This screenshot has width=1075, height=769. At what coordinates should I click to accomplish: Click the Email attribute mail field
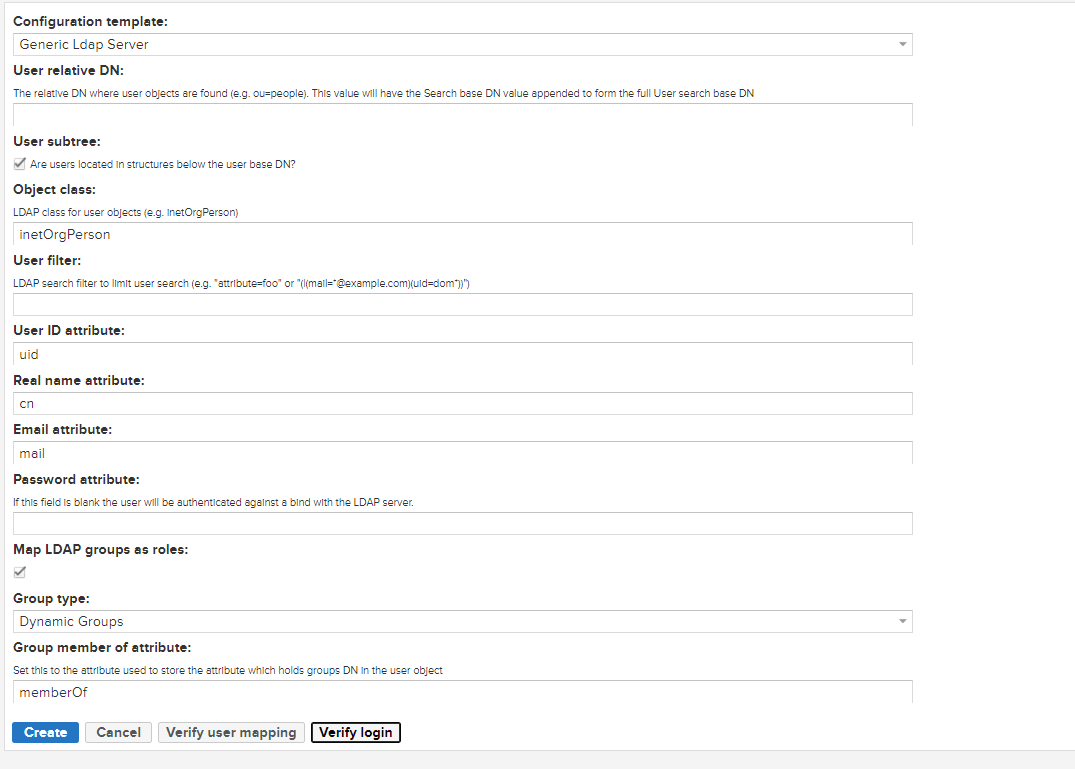pos(462,453)
